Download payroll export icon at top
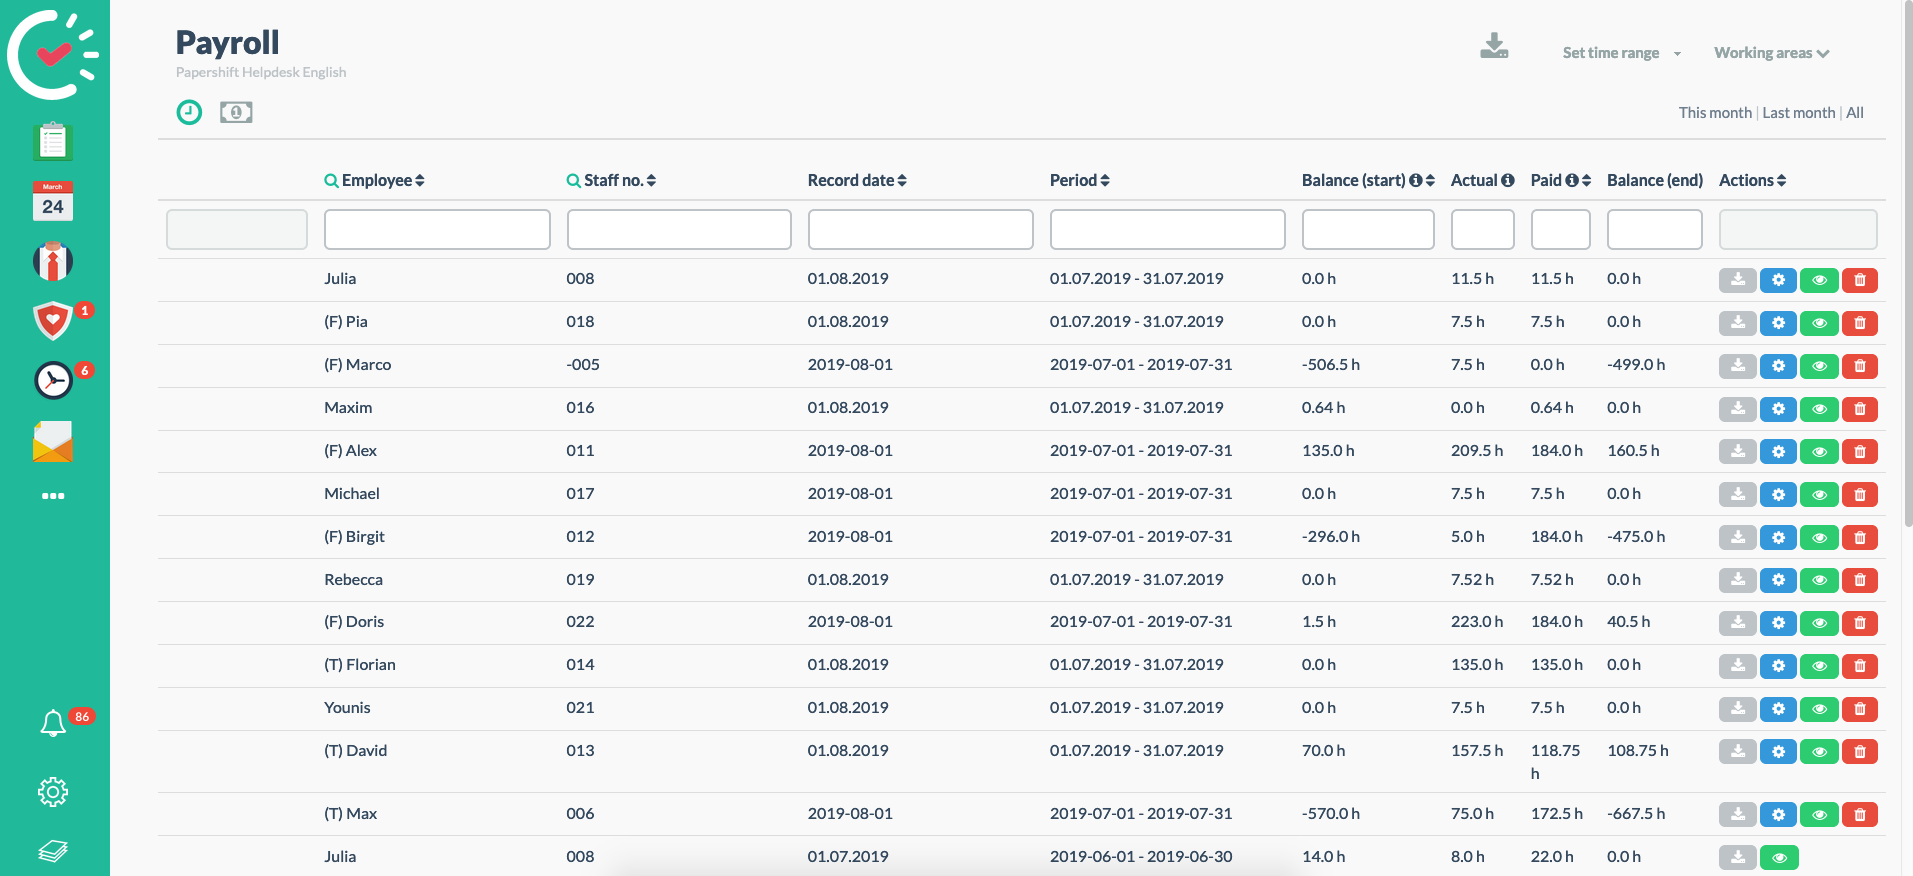Viewport: 1913px width, 876px height. [1494, 46]
